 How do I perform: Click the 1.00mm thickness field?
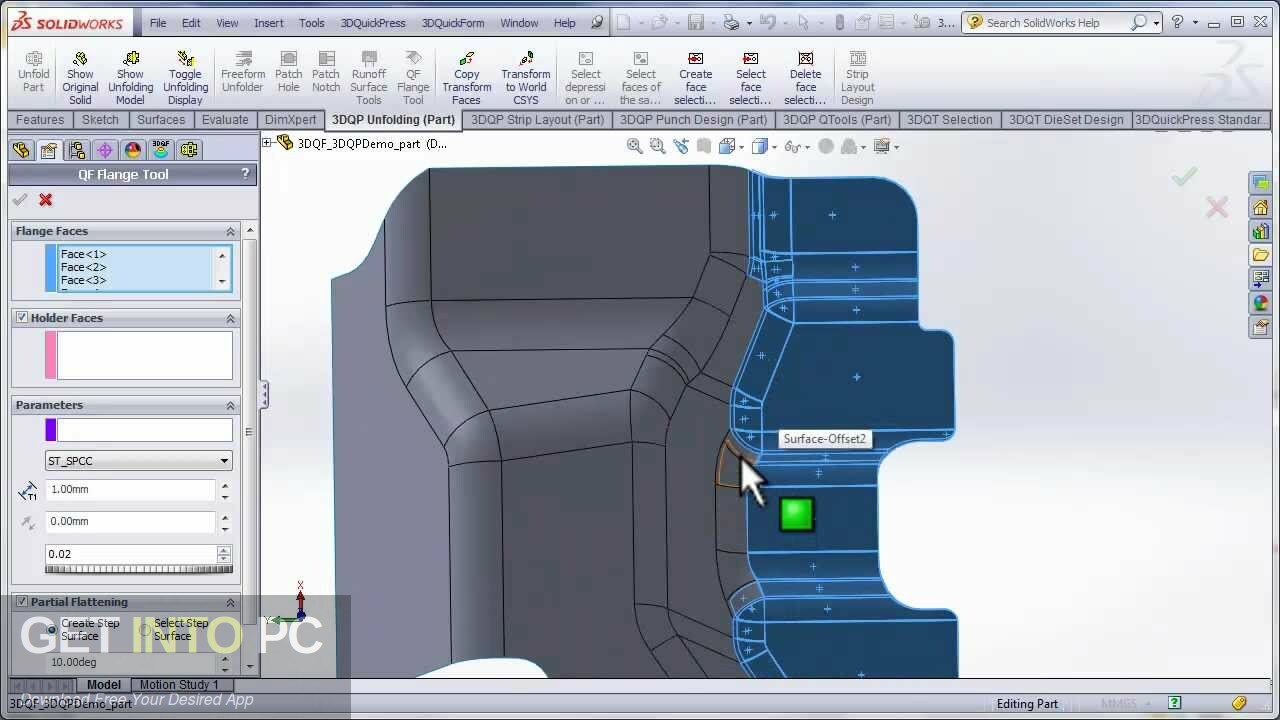coord(130,489)
